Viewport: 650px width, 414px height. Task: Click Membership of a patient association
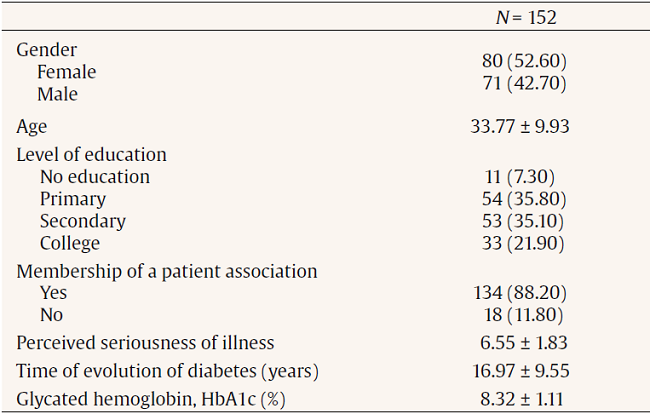pyautogui.click(x=167, y=271)
